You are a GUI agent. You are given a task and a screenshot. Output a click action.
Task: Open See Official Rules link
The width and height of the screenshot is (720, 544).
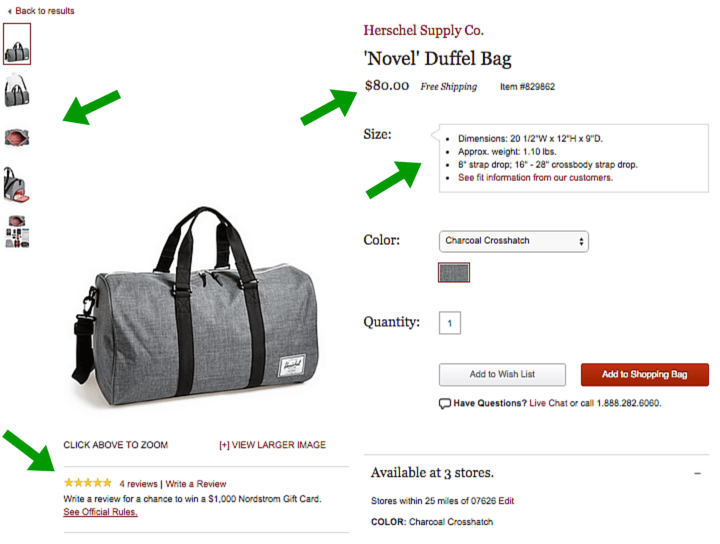click(100, 512)
